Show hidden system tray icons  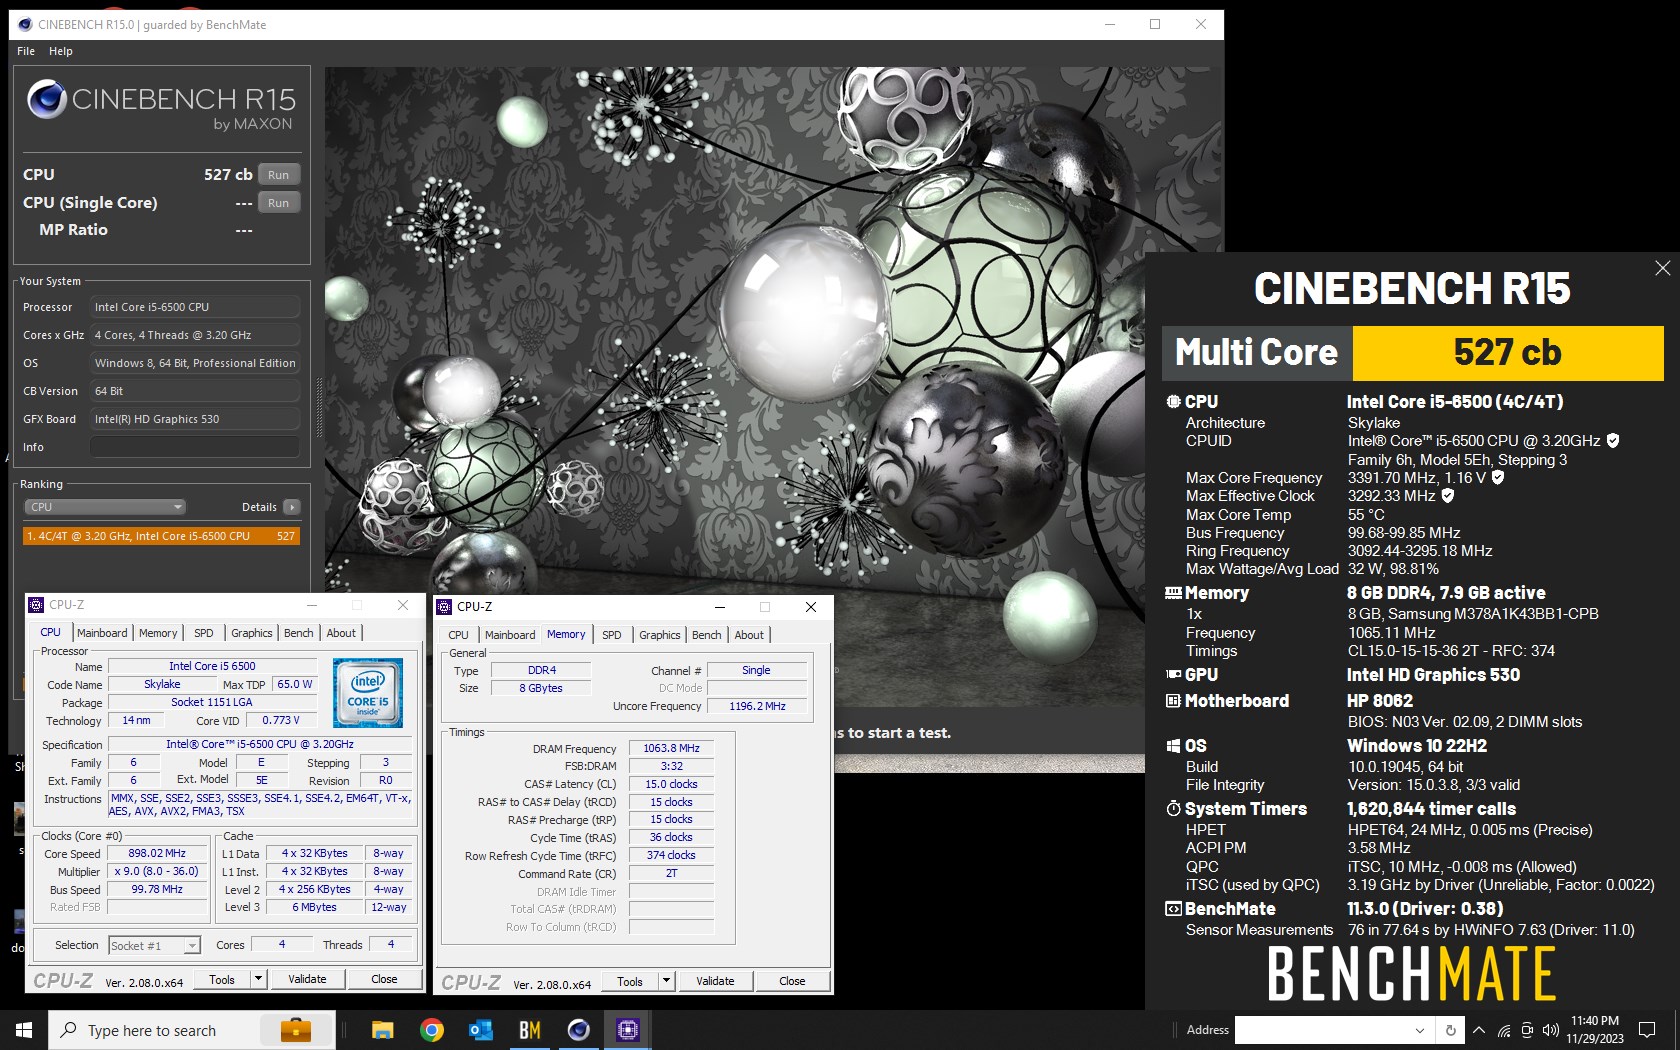coord(1479,1030)
